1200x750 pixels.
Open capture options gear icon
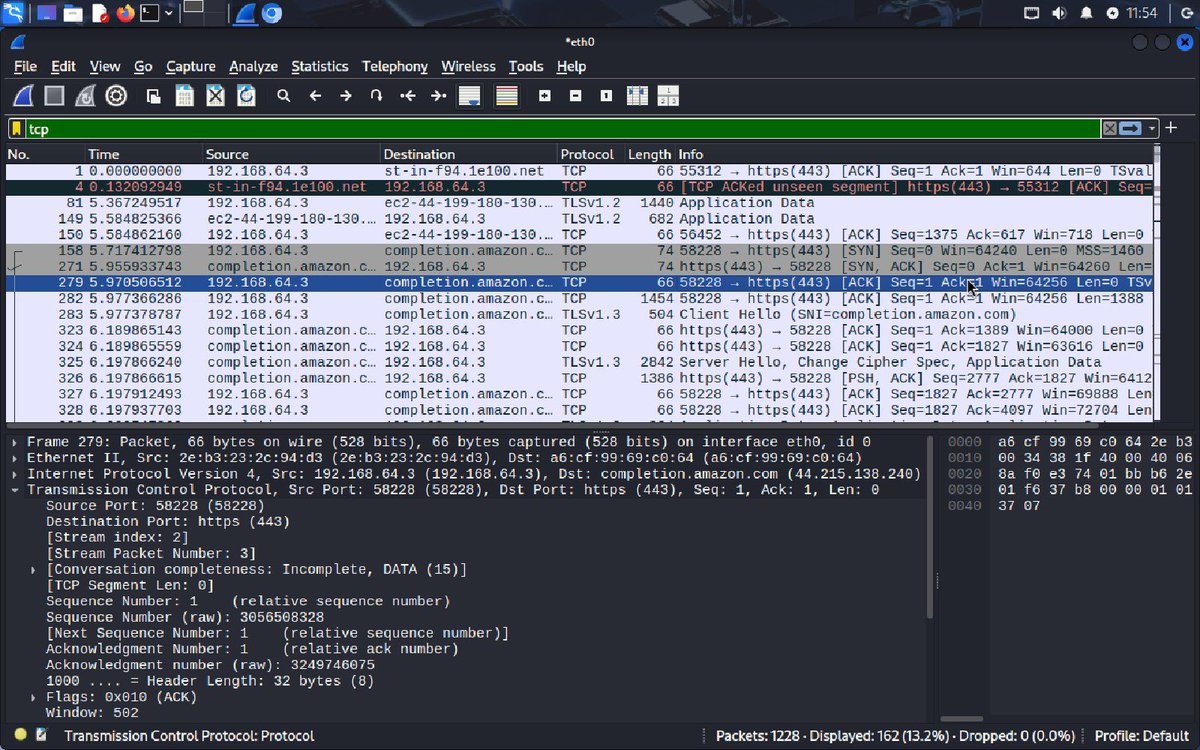[x=116, y=96]
